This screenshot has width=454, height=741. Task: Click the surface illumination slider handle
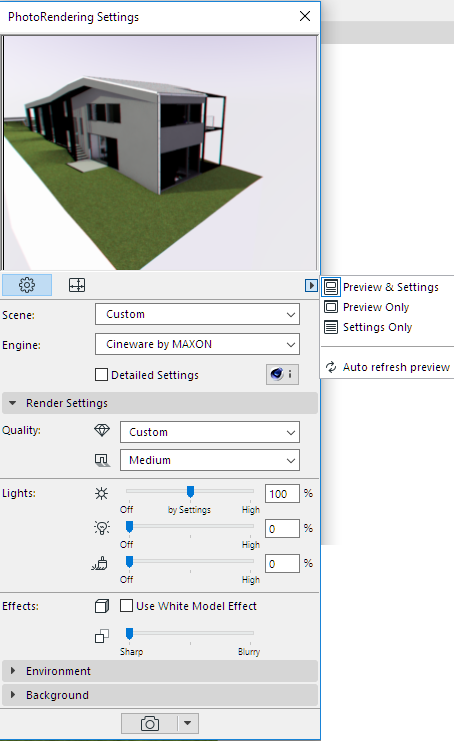(x=129, y=561)
